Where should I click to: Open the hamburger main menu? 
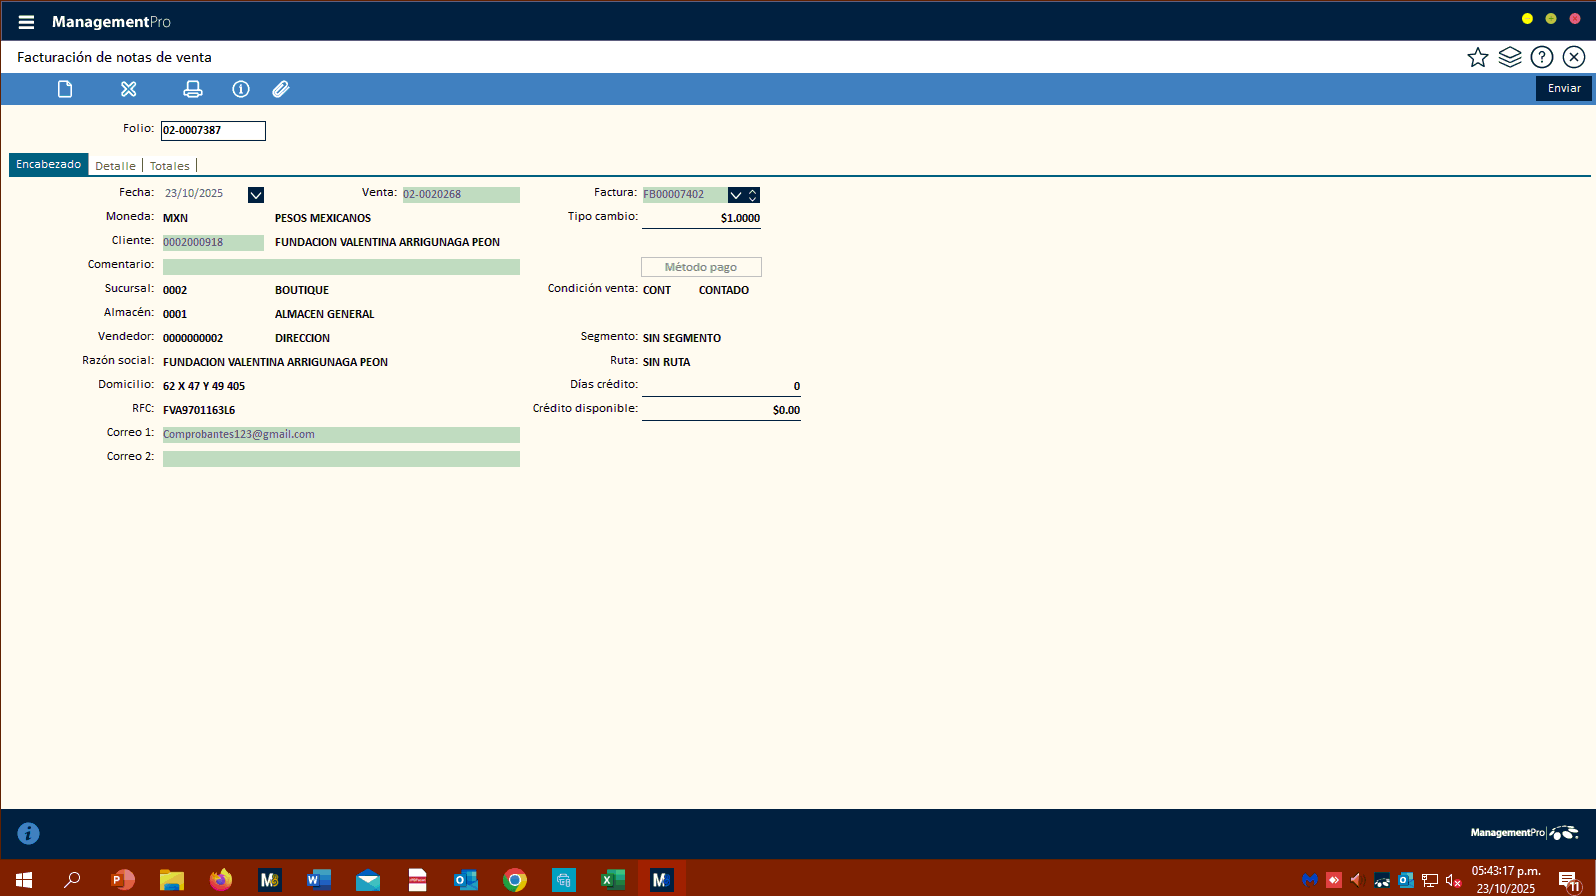[26, 22]
